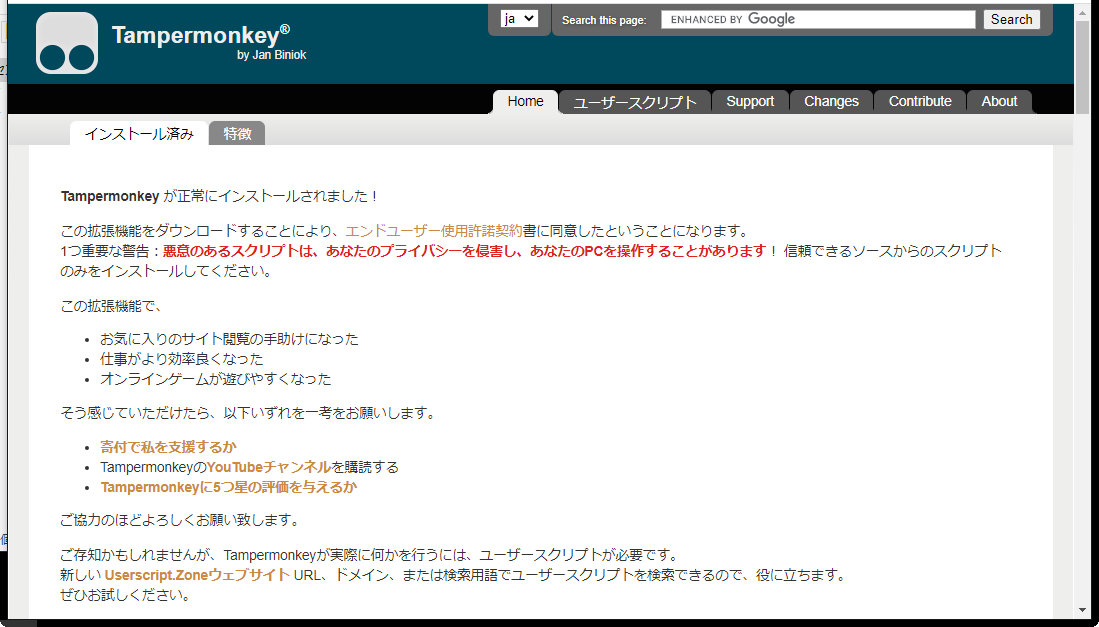Click the scrollbar down arrow
Screen dimensions: 1099x627
(1082, 610)
